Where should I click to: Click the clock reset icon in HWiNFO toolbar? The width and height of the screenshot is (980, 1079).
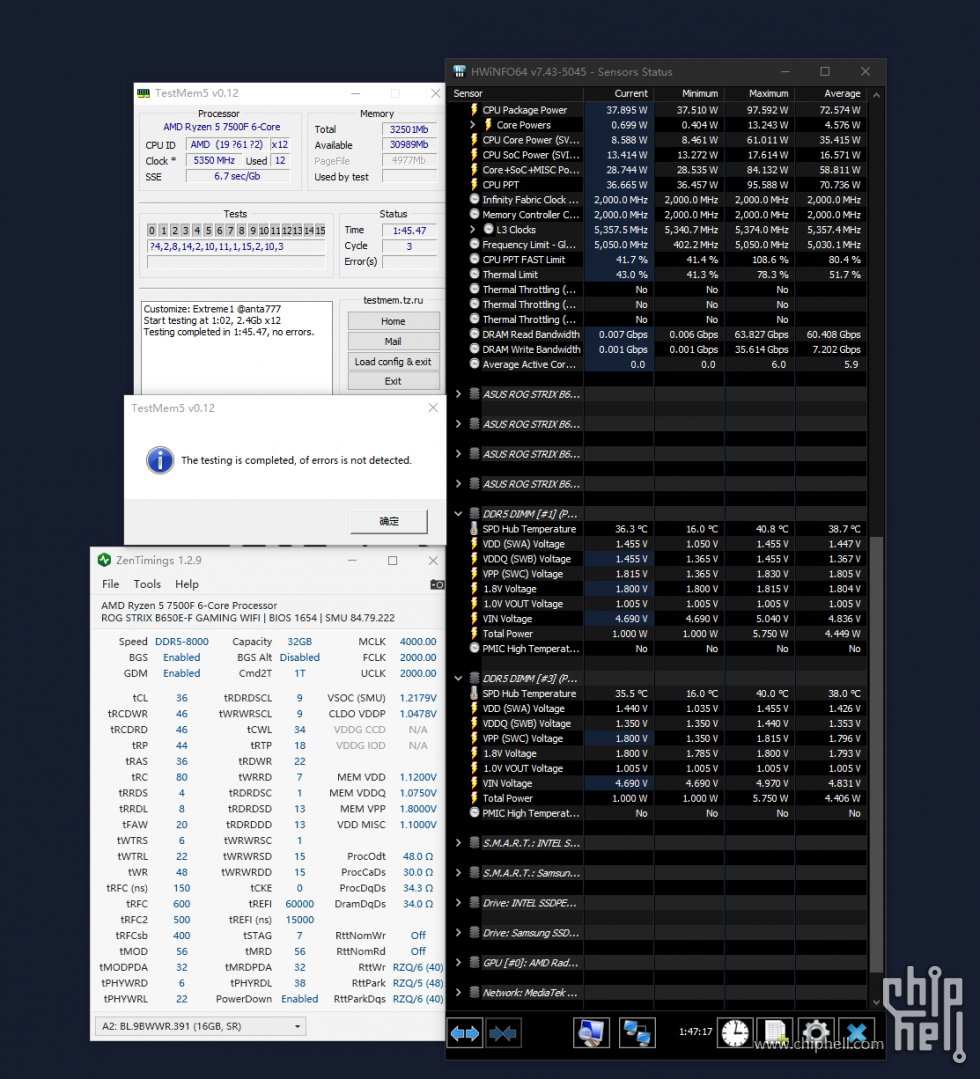735,1033
